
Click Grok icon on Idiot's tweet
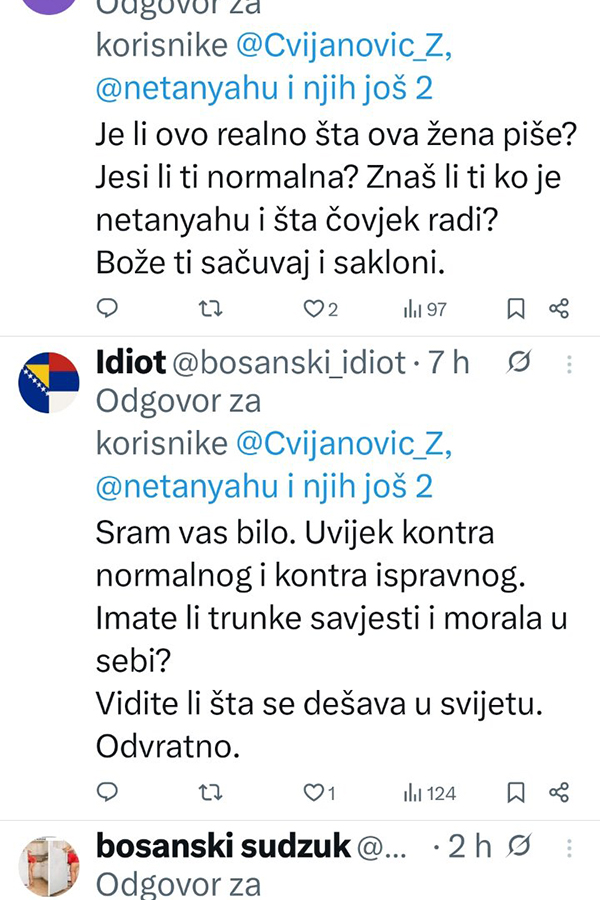click(519, 364)
